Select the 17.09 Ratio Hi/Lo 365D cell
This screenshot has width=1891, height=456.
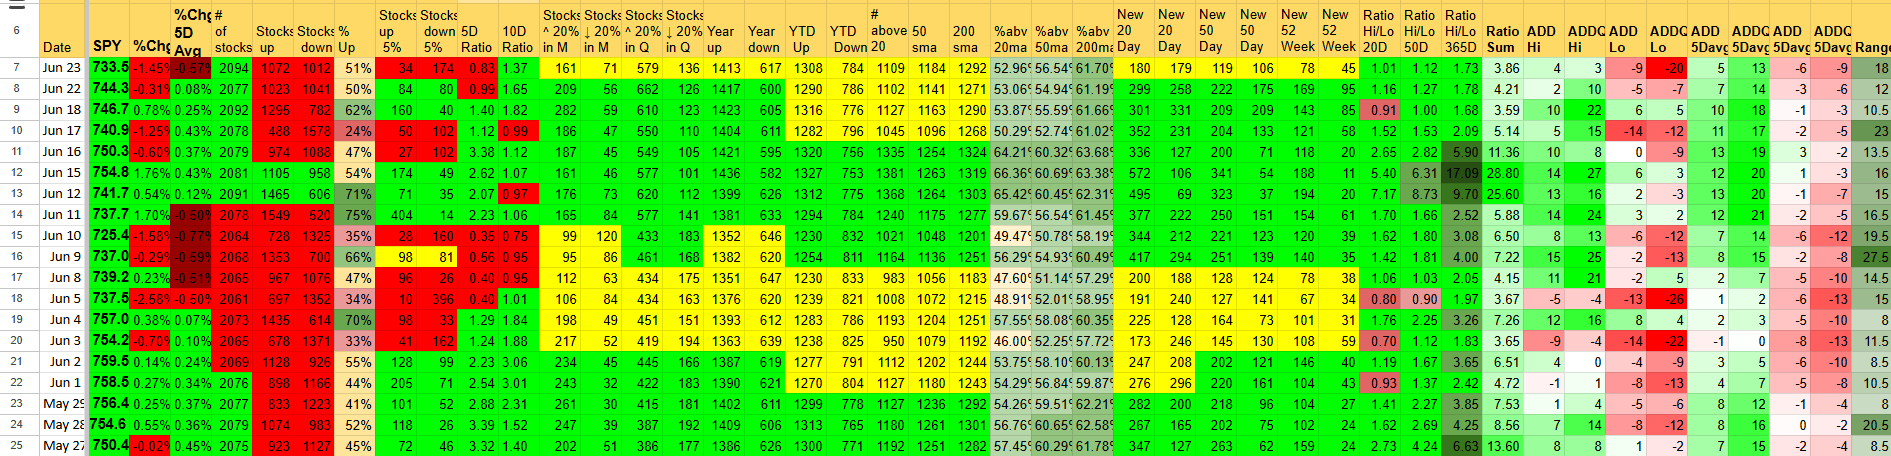click(x=1461, y=173)
